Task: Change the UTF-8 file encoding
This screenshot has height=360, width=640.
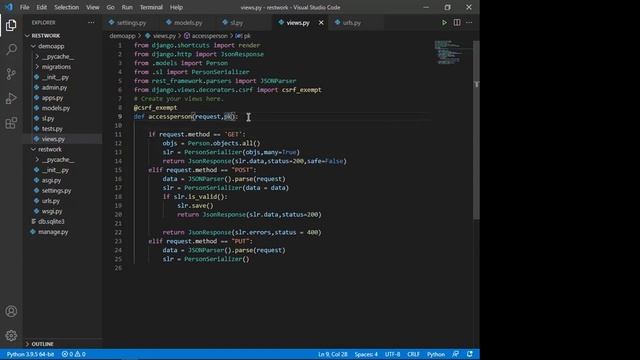Action: (392, 354)
